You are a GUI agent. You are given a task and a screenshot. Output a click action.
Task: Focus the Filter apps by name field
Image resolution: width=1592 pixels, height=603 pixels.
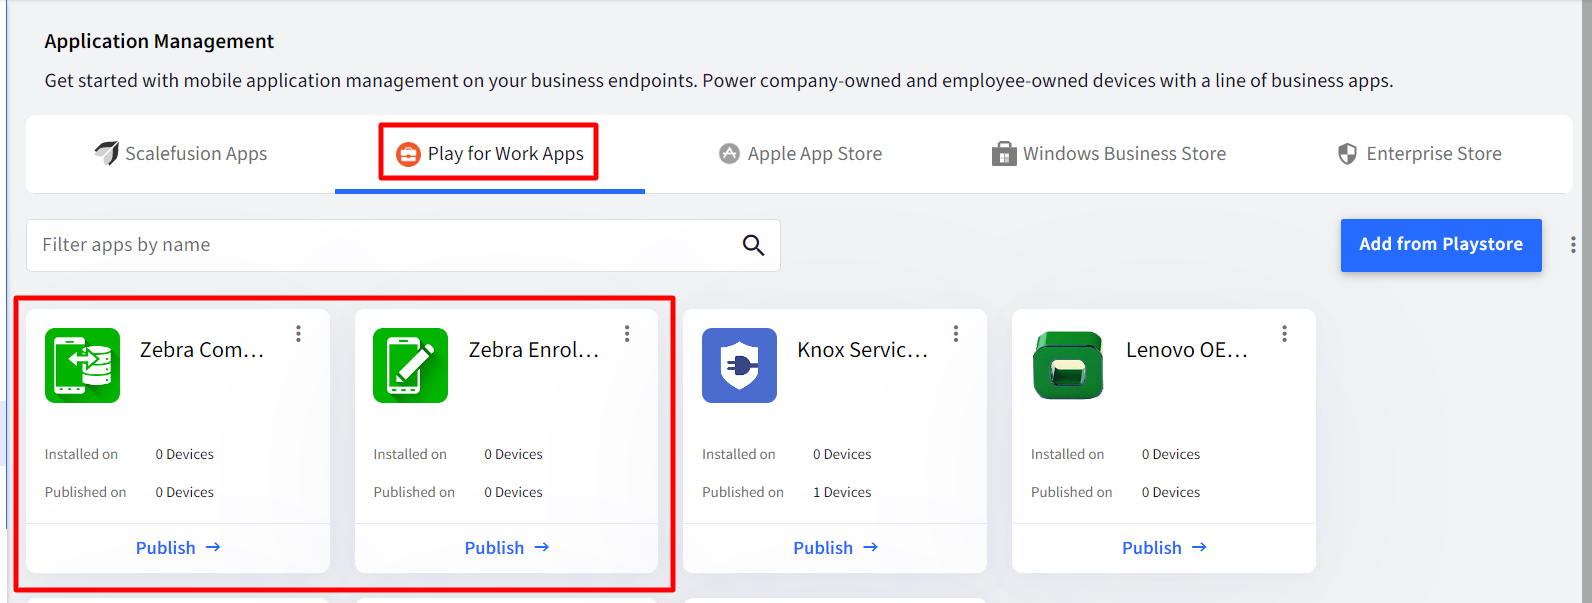point(403,245)
